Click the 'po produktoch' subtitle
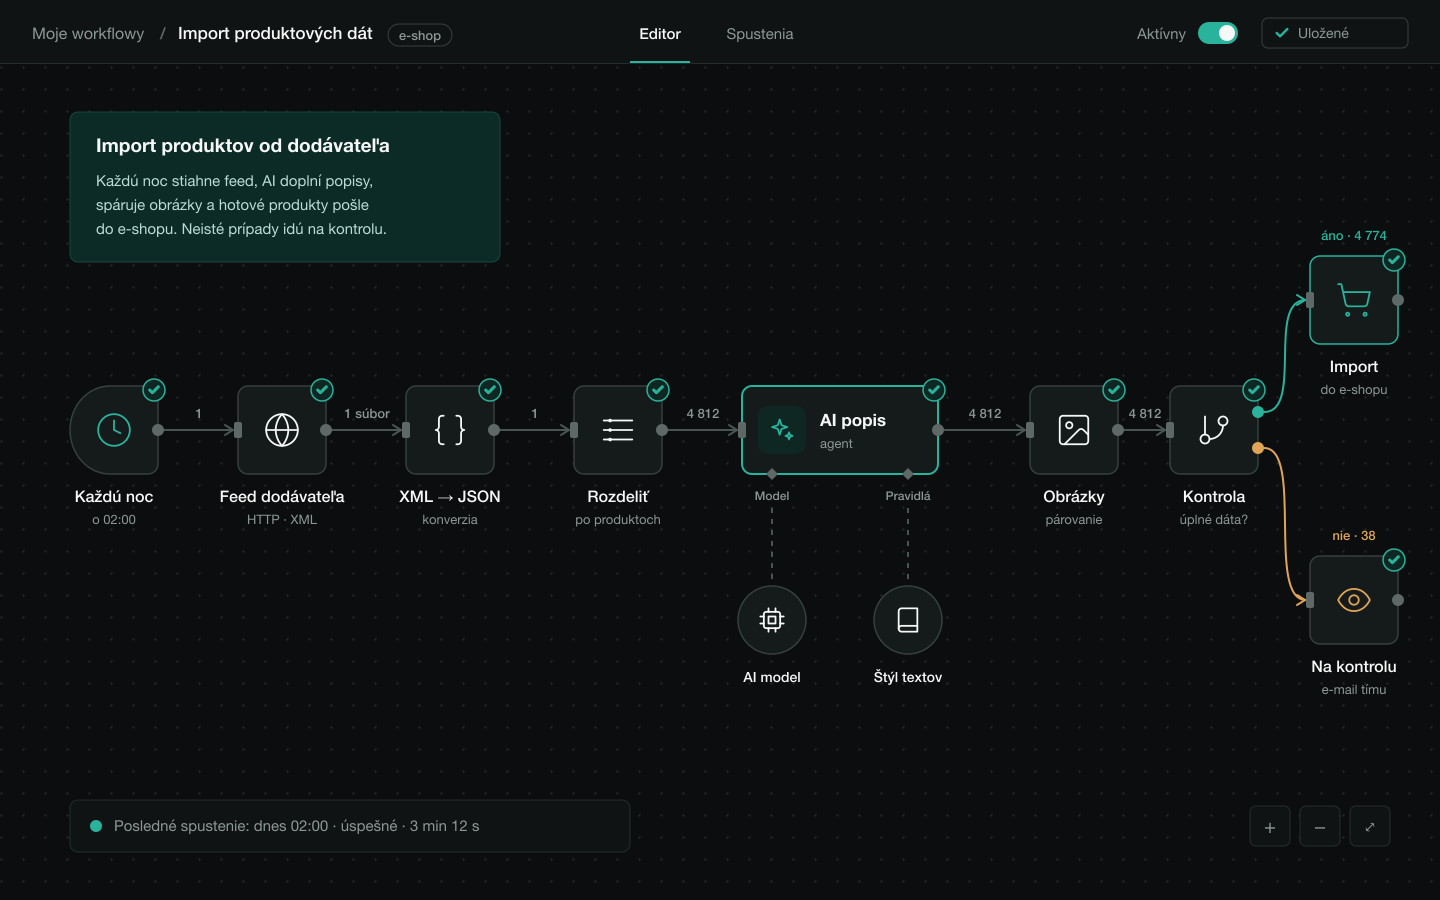 (x=618, y=520)
